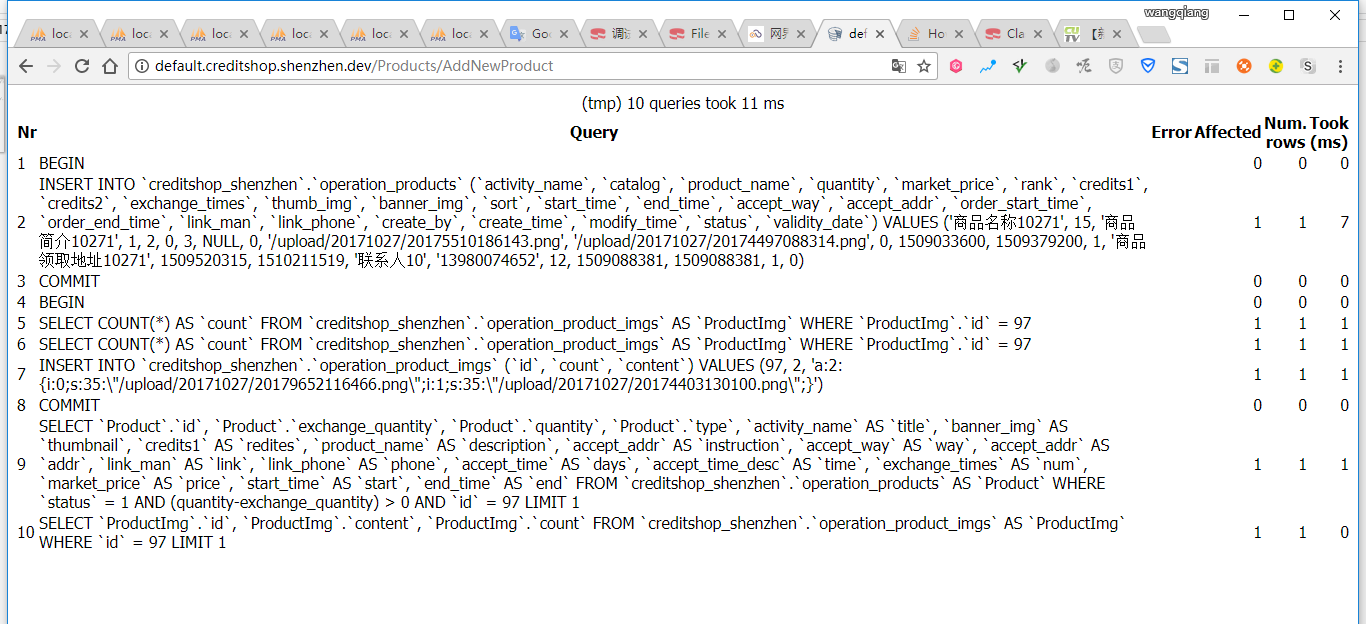Click the translate page icon in address bar
The height and width of the screenshot is (624, 1366).
(899, 66)
